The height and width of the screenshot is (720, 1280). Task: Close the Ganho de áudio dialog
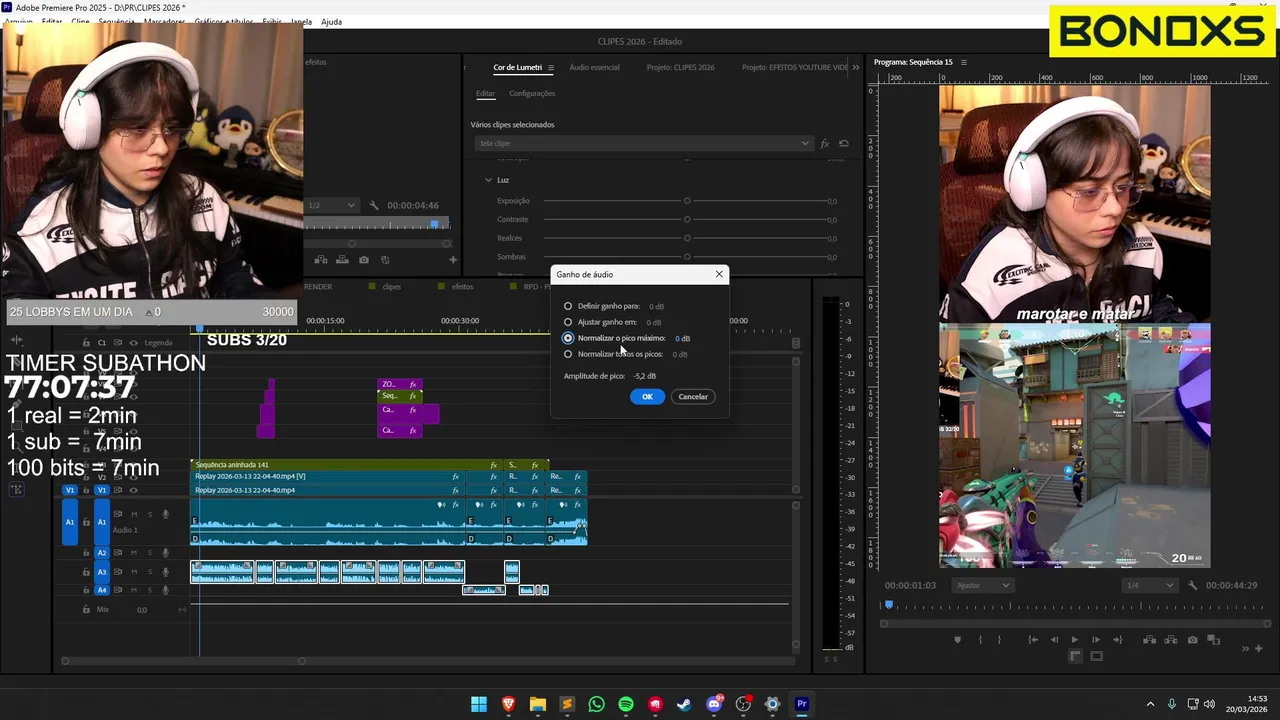point(719,274)
